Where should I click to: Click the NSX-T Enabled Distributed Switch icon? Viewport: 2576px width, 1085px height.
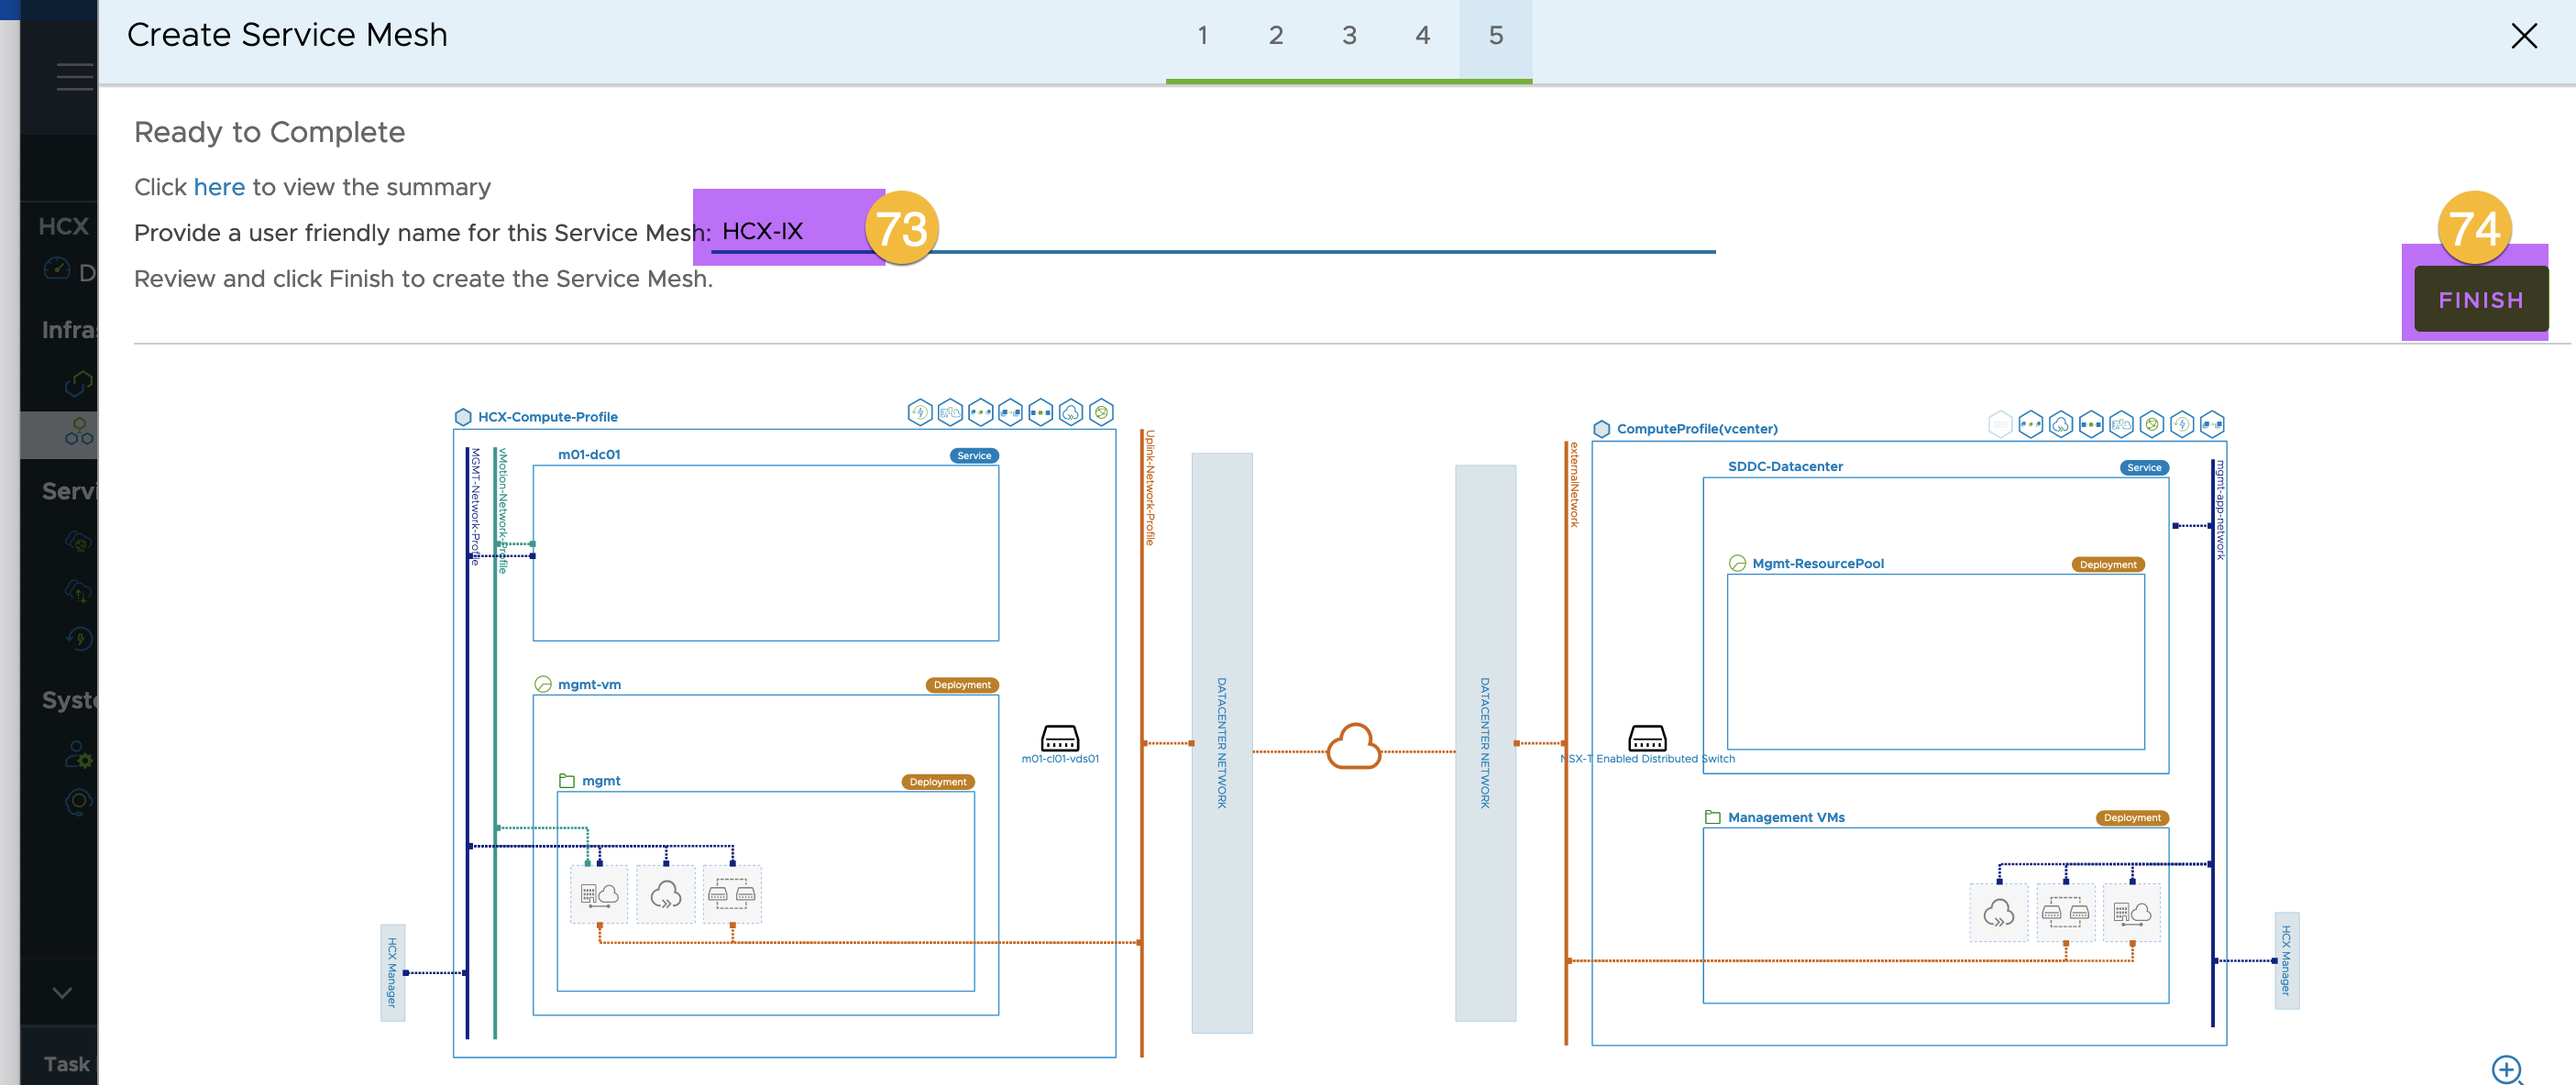tap(1647, 738)
